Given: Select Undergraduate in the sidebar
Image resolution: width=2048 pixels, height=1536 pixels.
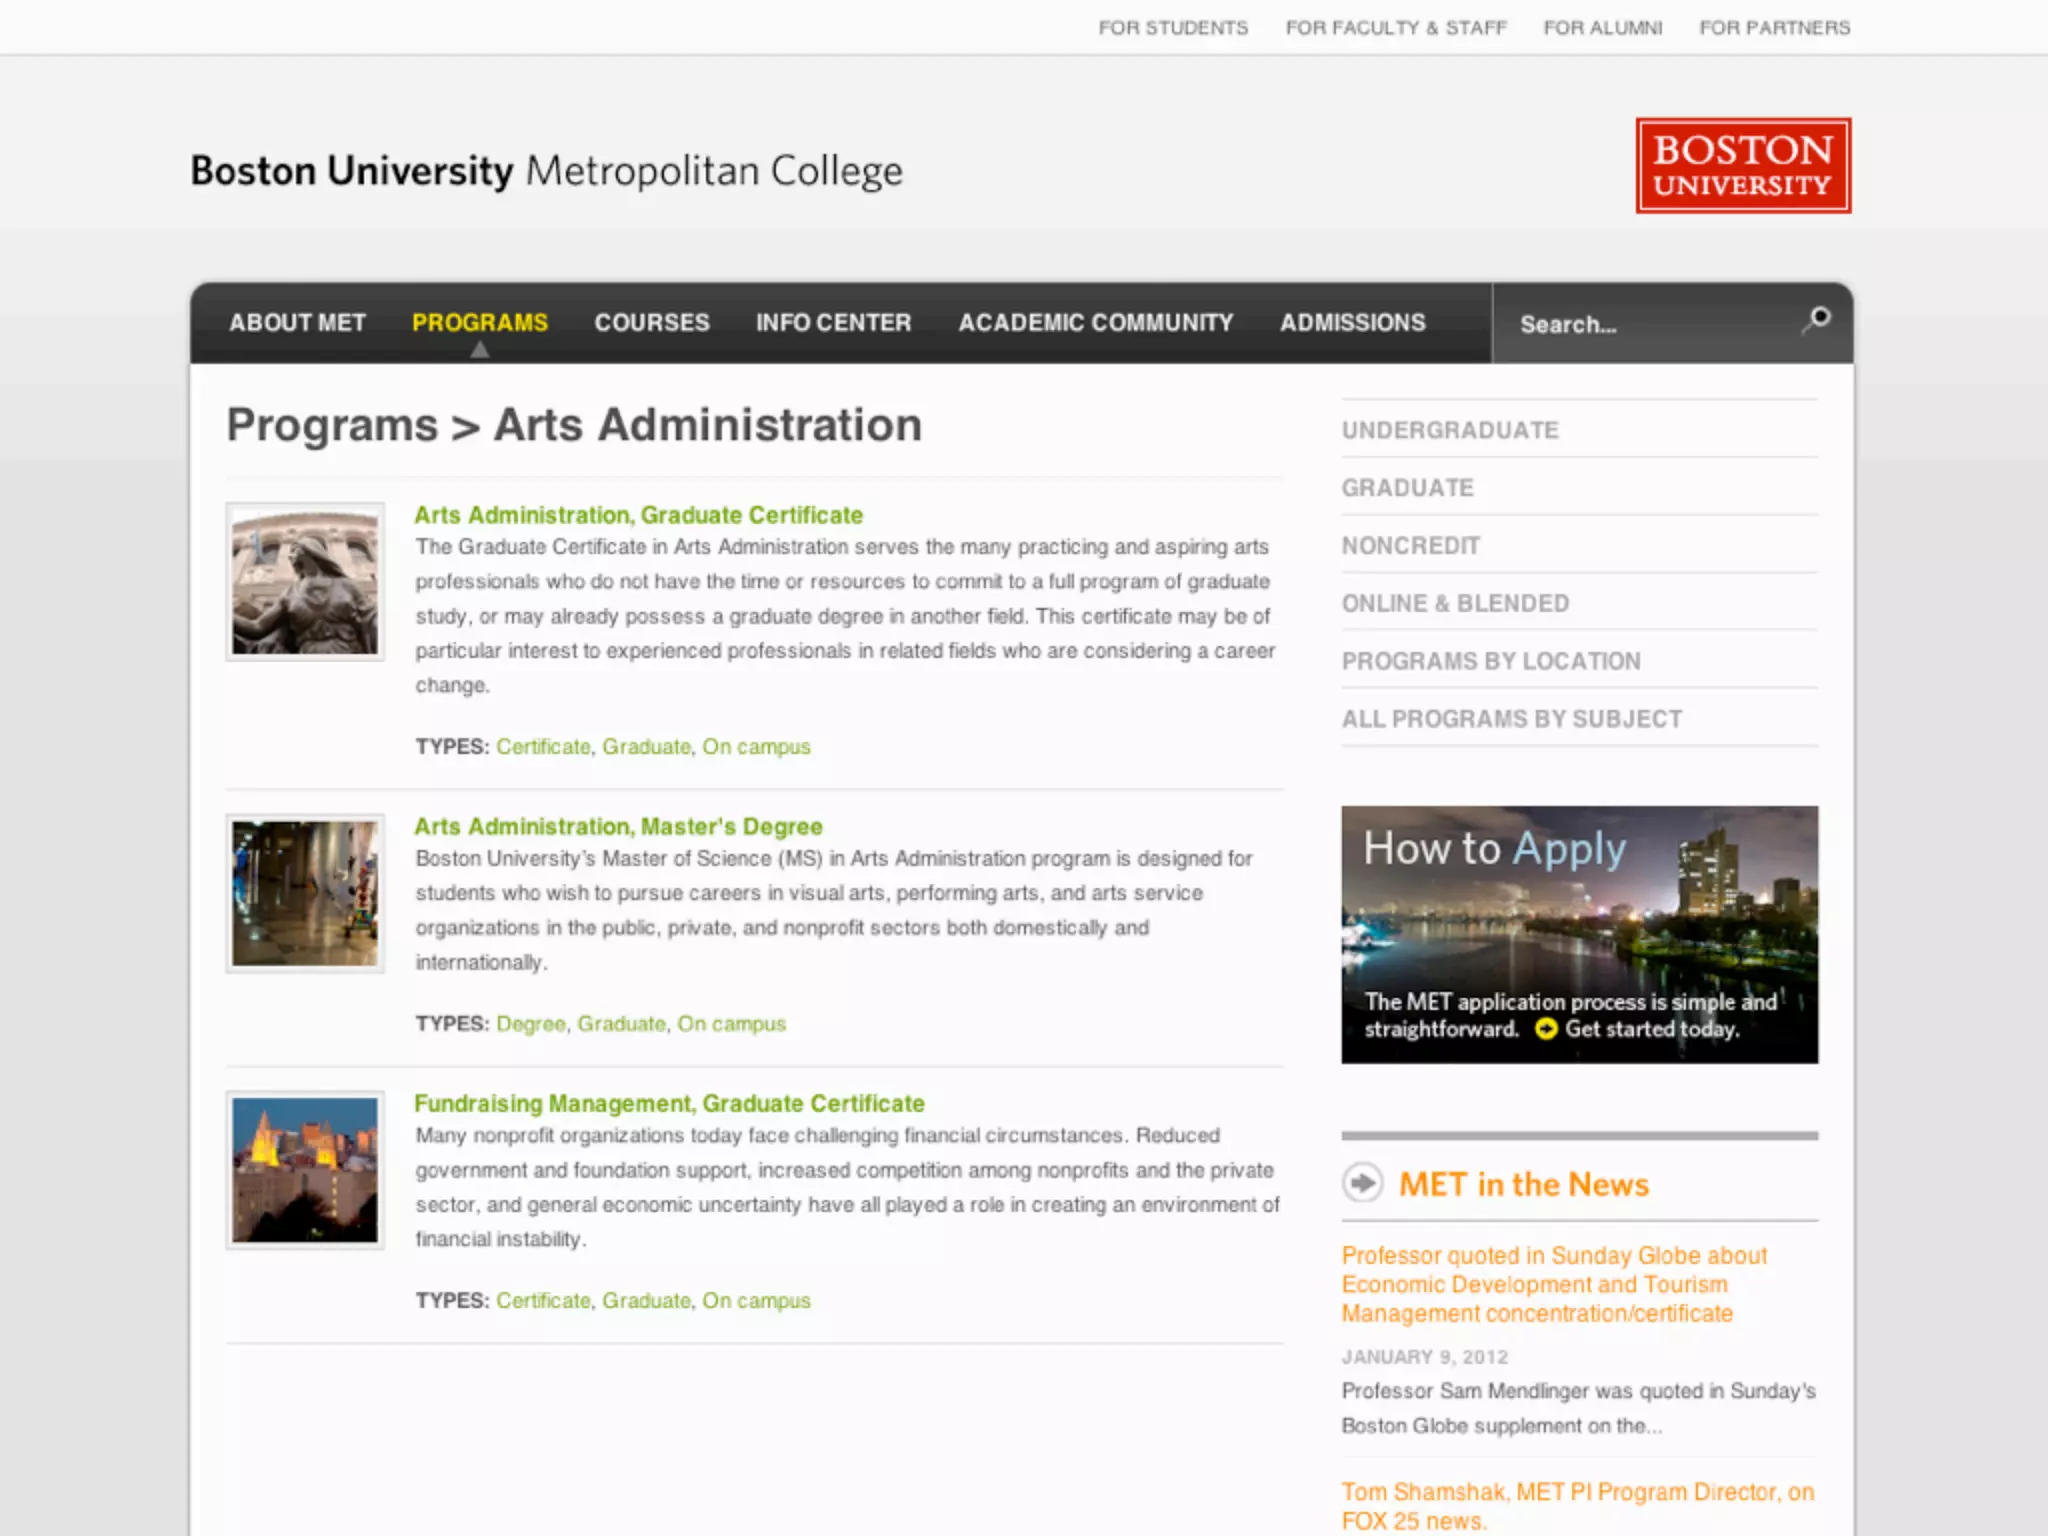Looking at the screenshot, I should 1450,430.
